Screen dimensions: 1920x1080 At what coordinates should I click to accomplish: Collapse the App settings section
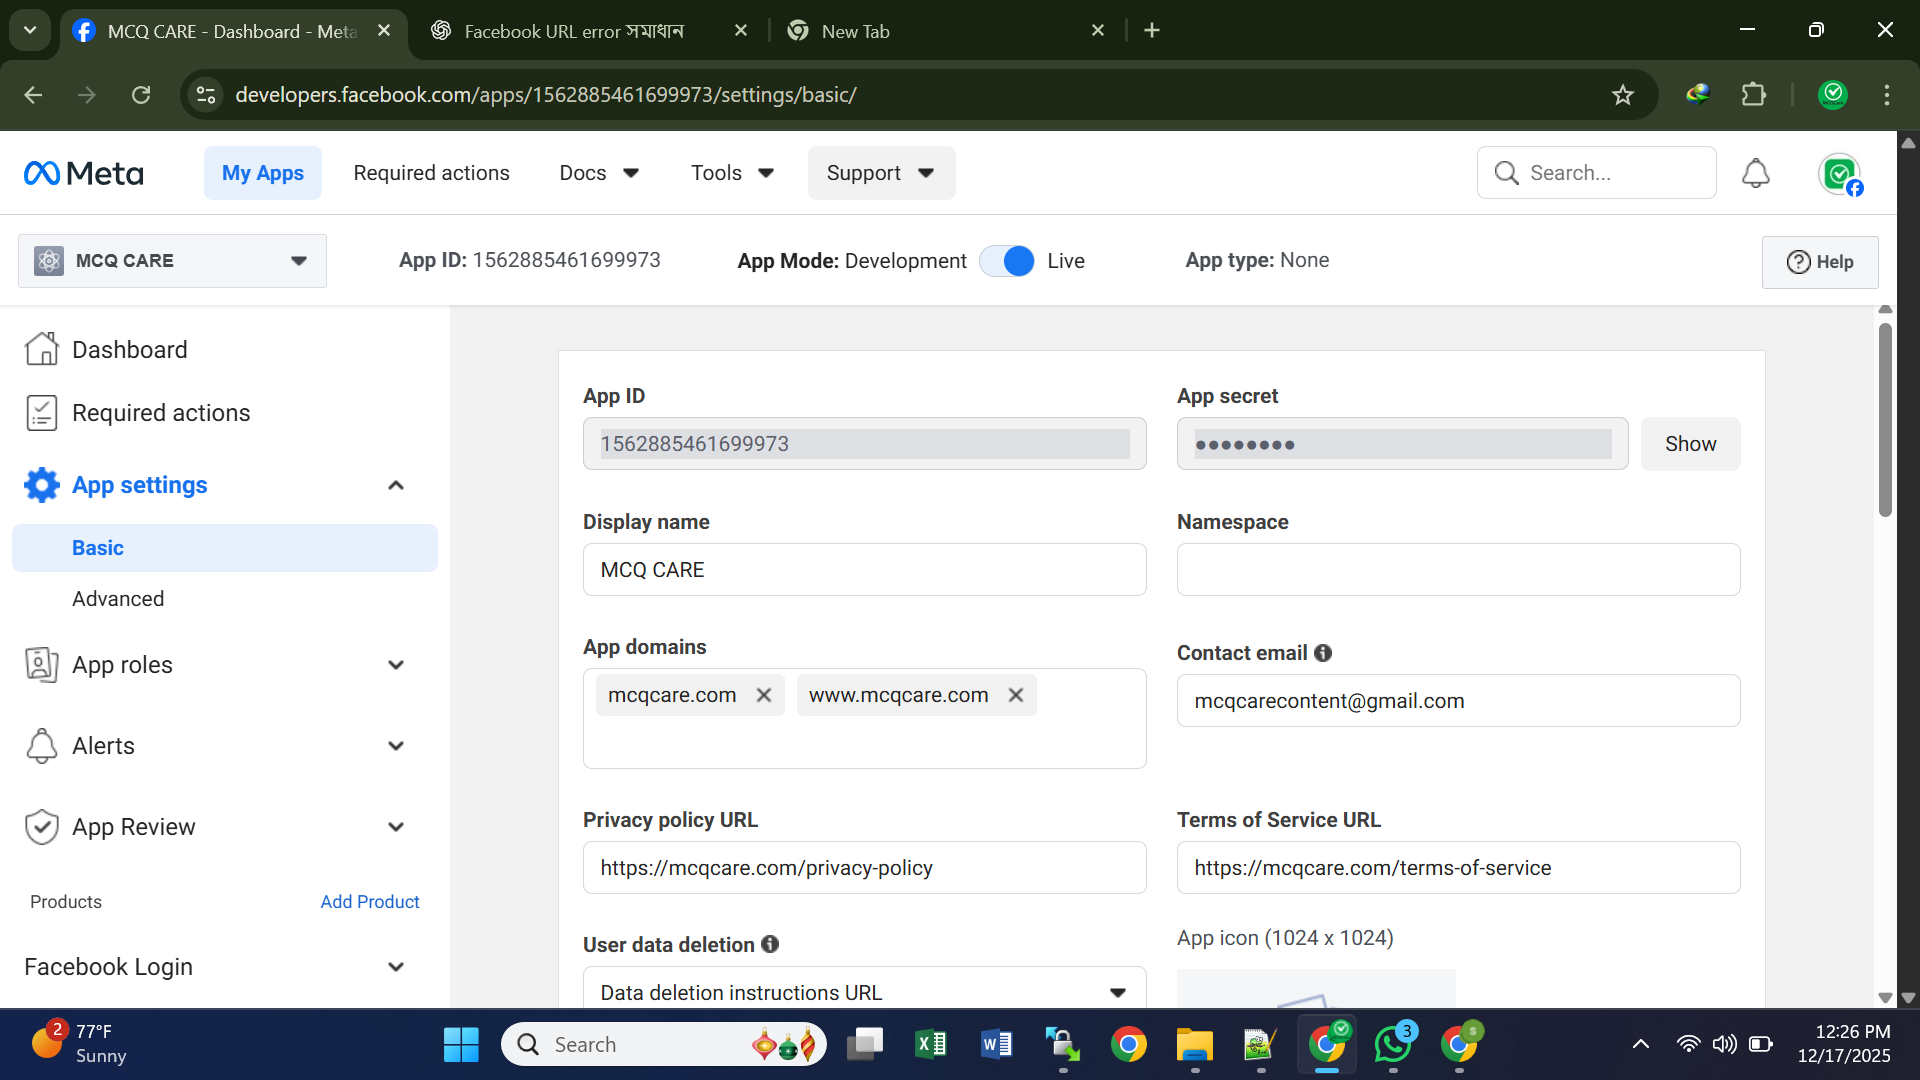click(396, 485)
